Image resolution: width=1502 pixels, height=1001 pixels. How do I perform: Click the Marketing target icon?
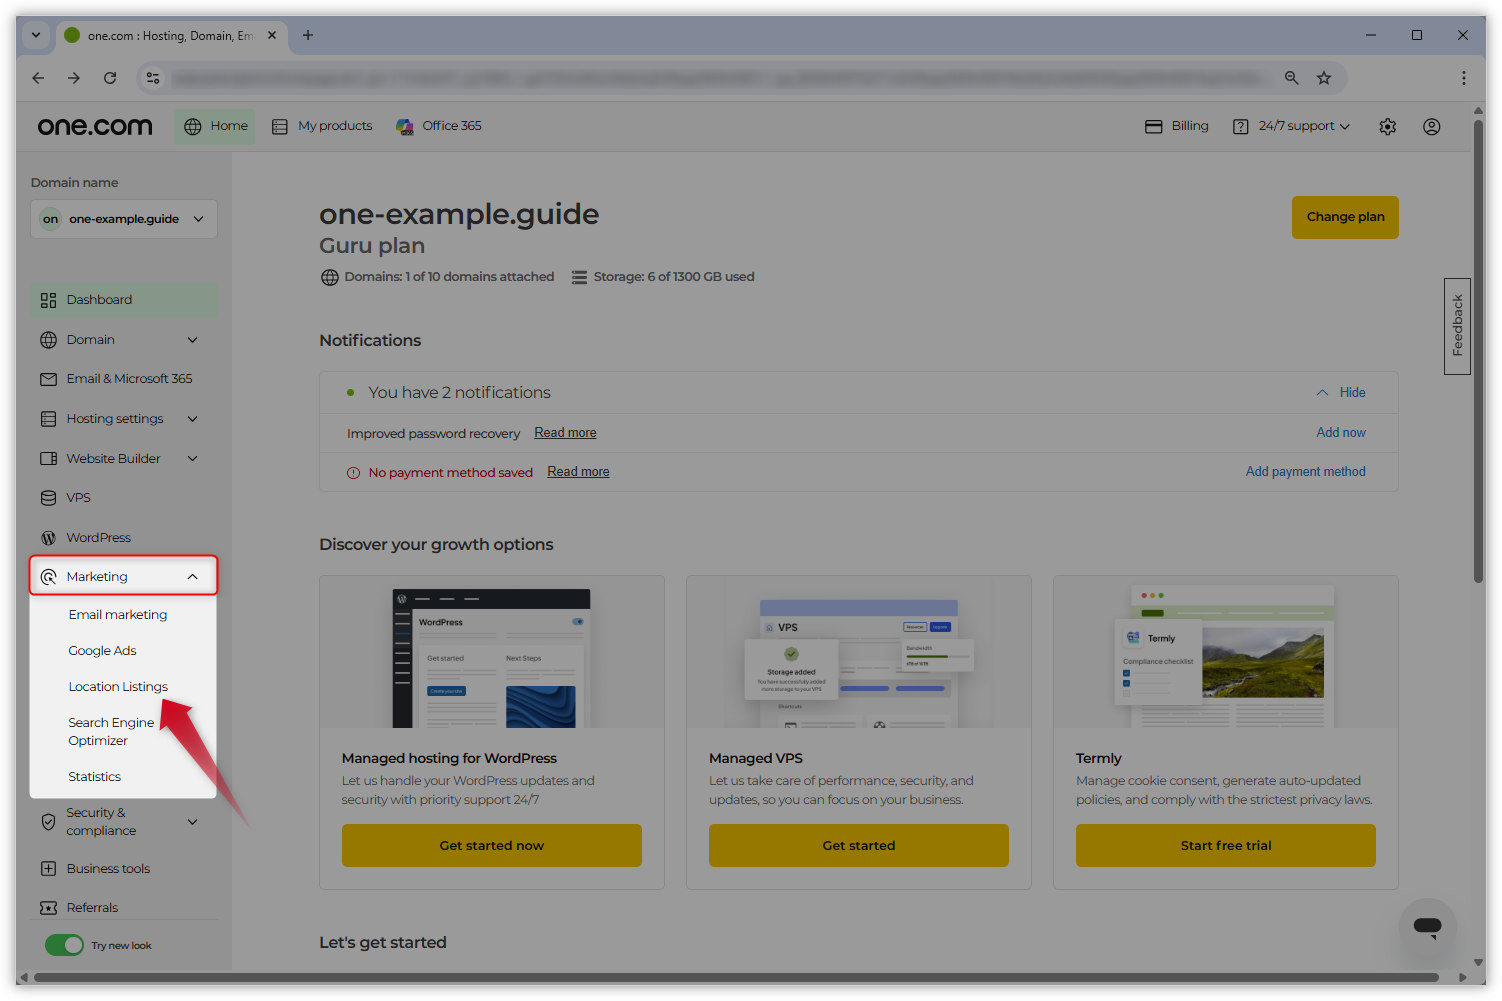pyautogui.click(x=48, y=577)
